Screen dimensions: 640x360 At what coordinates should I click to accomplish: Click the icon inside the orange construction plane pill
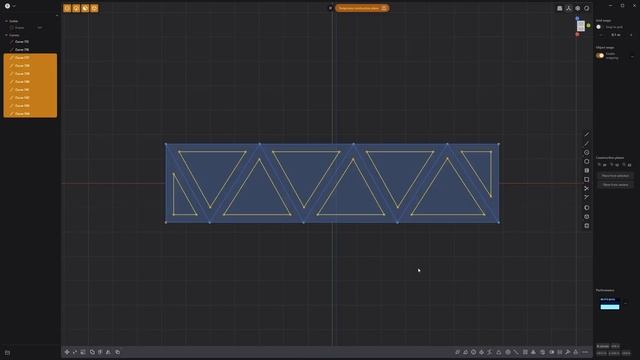(x=384, y=8)
